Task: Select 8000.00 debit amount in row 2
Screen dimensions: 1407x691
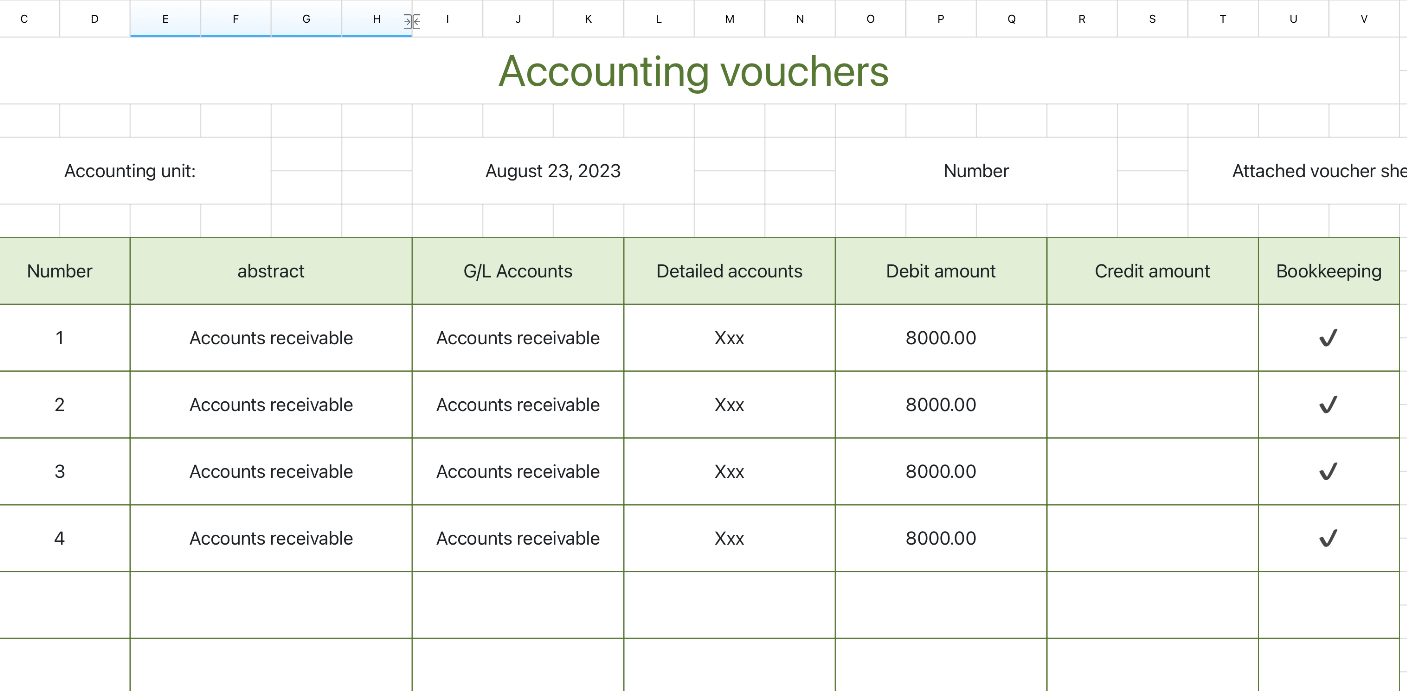Action: [x=941, y=405]
